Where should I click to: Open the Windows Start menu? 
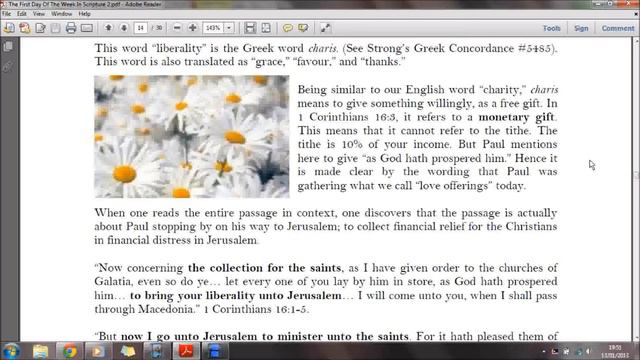(11, 351)
